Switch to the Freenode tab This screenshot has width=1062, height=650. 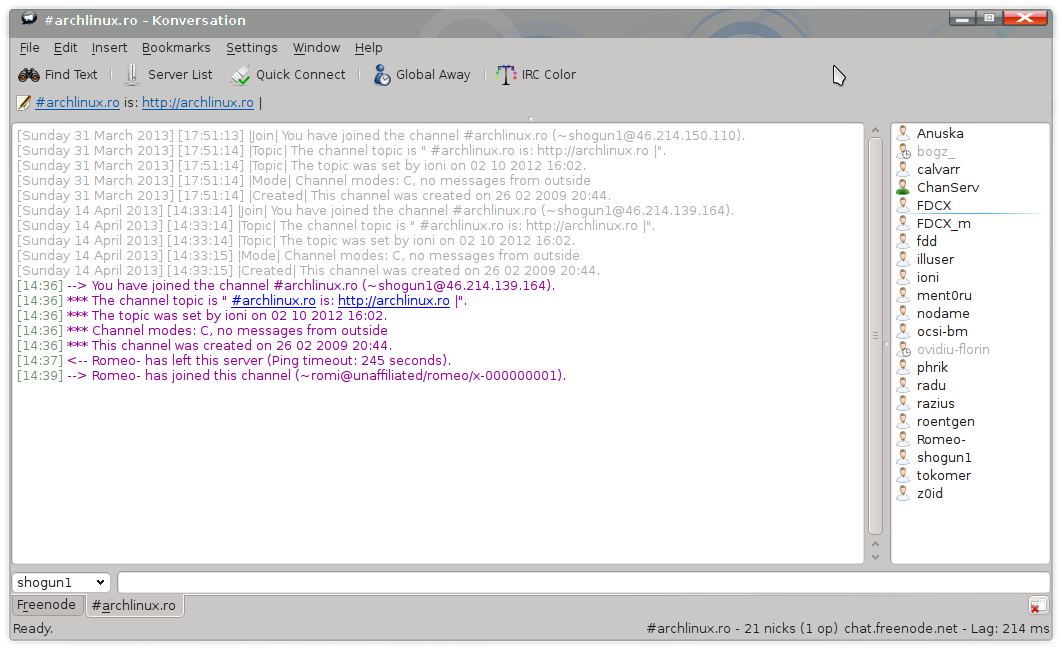pyautogui.click(x=46, y=605)
